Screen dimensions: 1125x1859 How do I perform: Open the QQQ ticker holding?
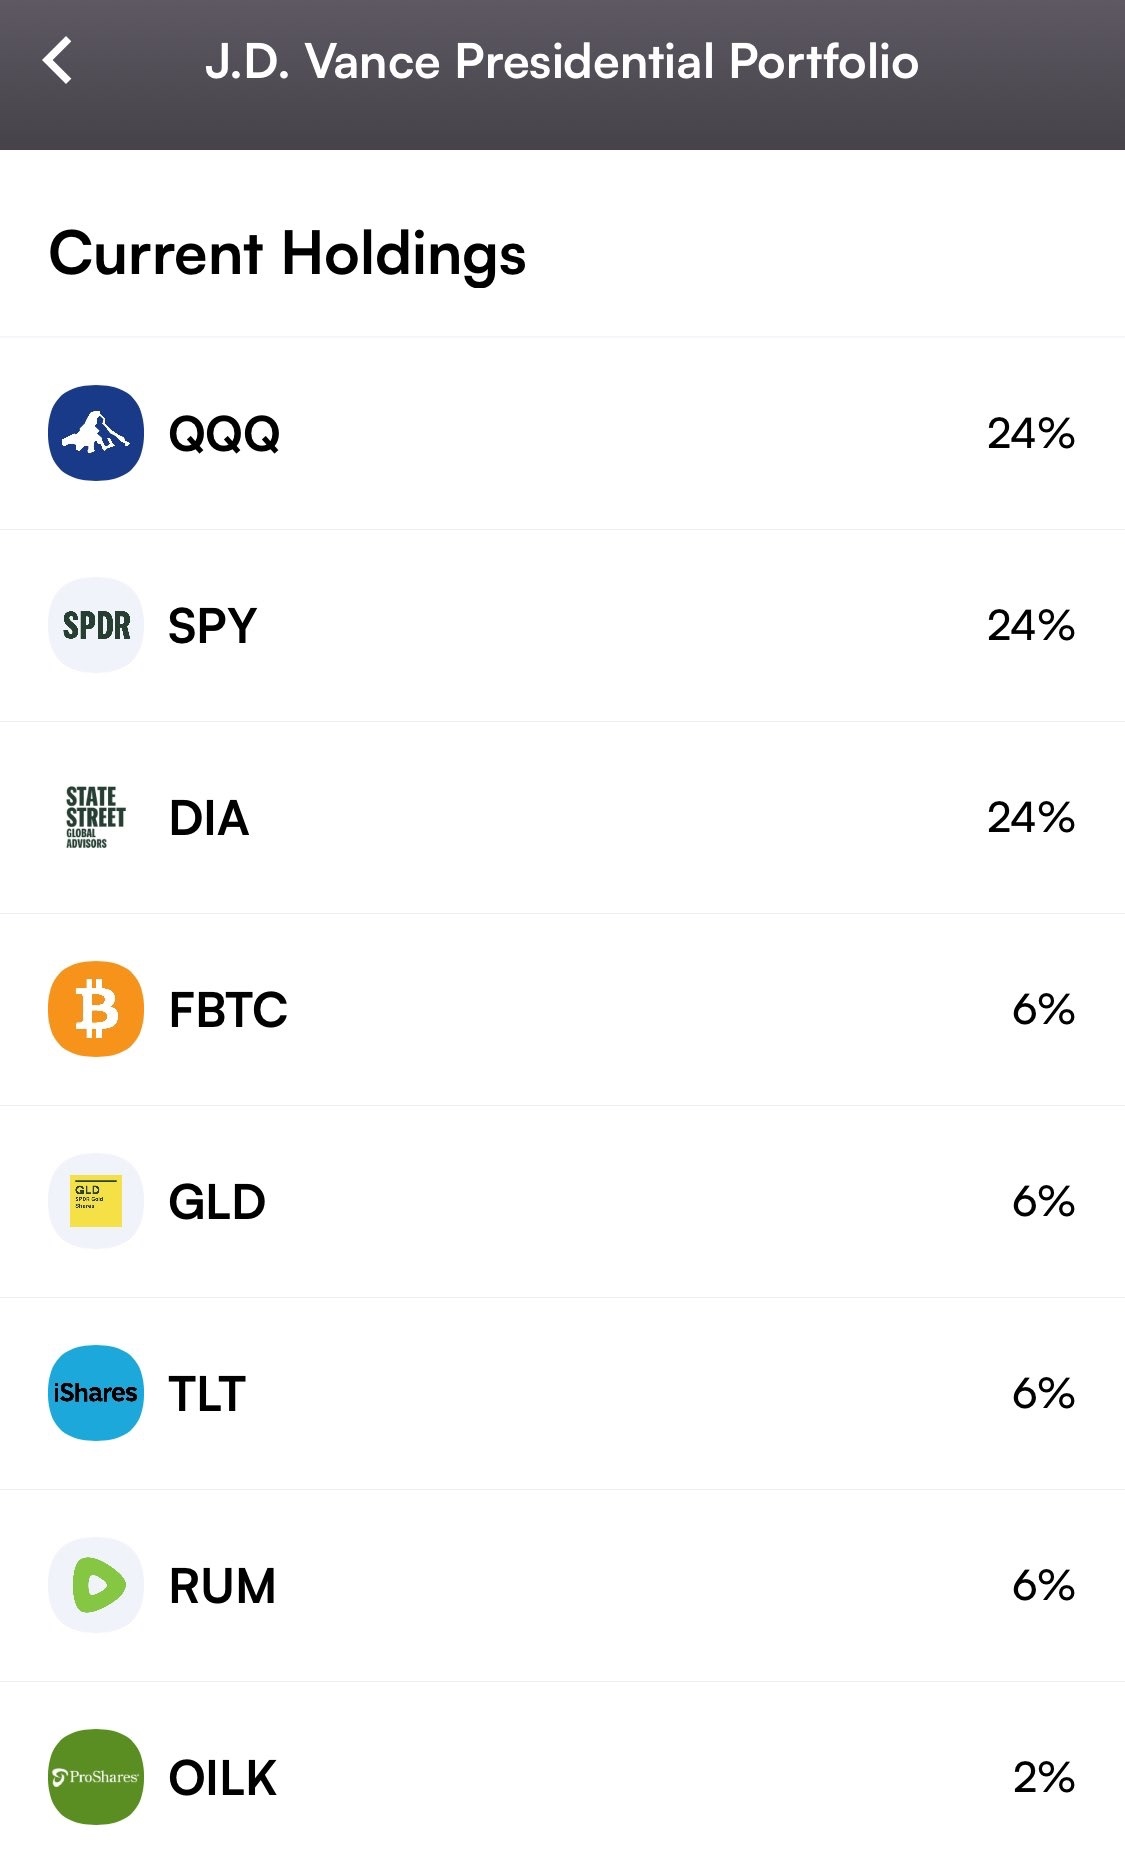click(224, 434)
